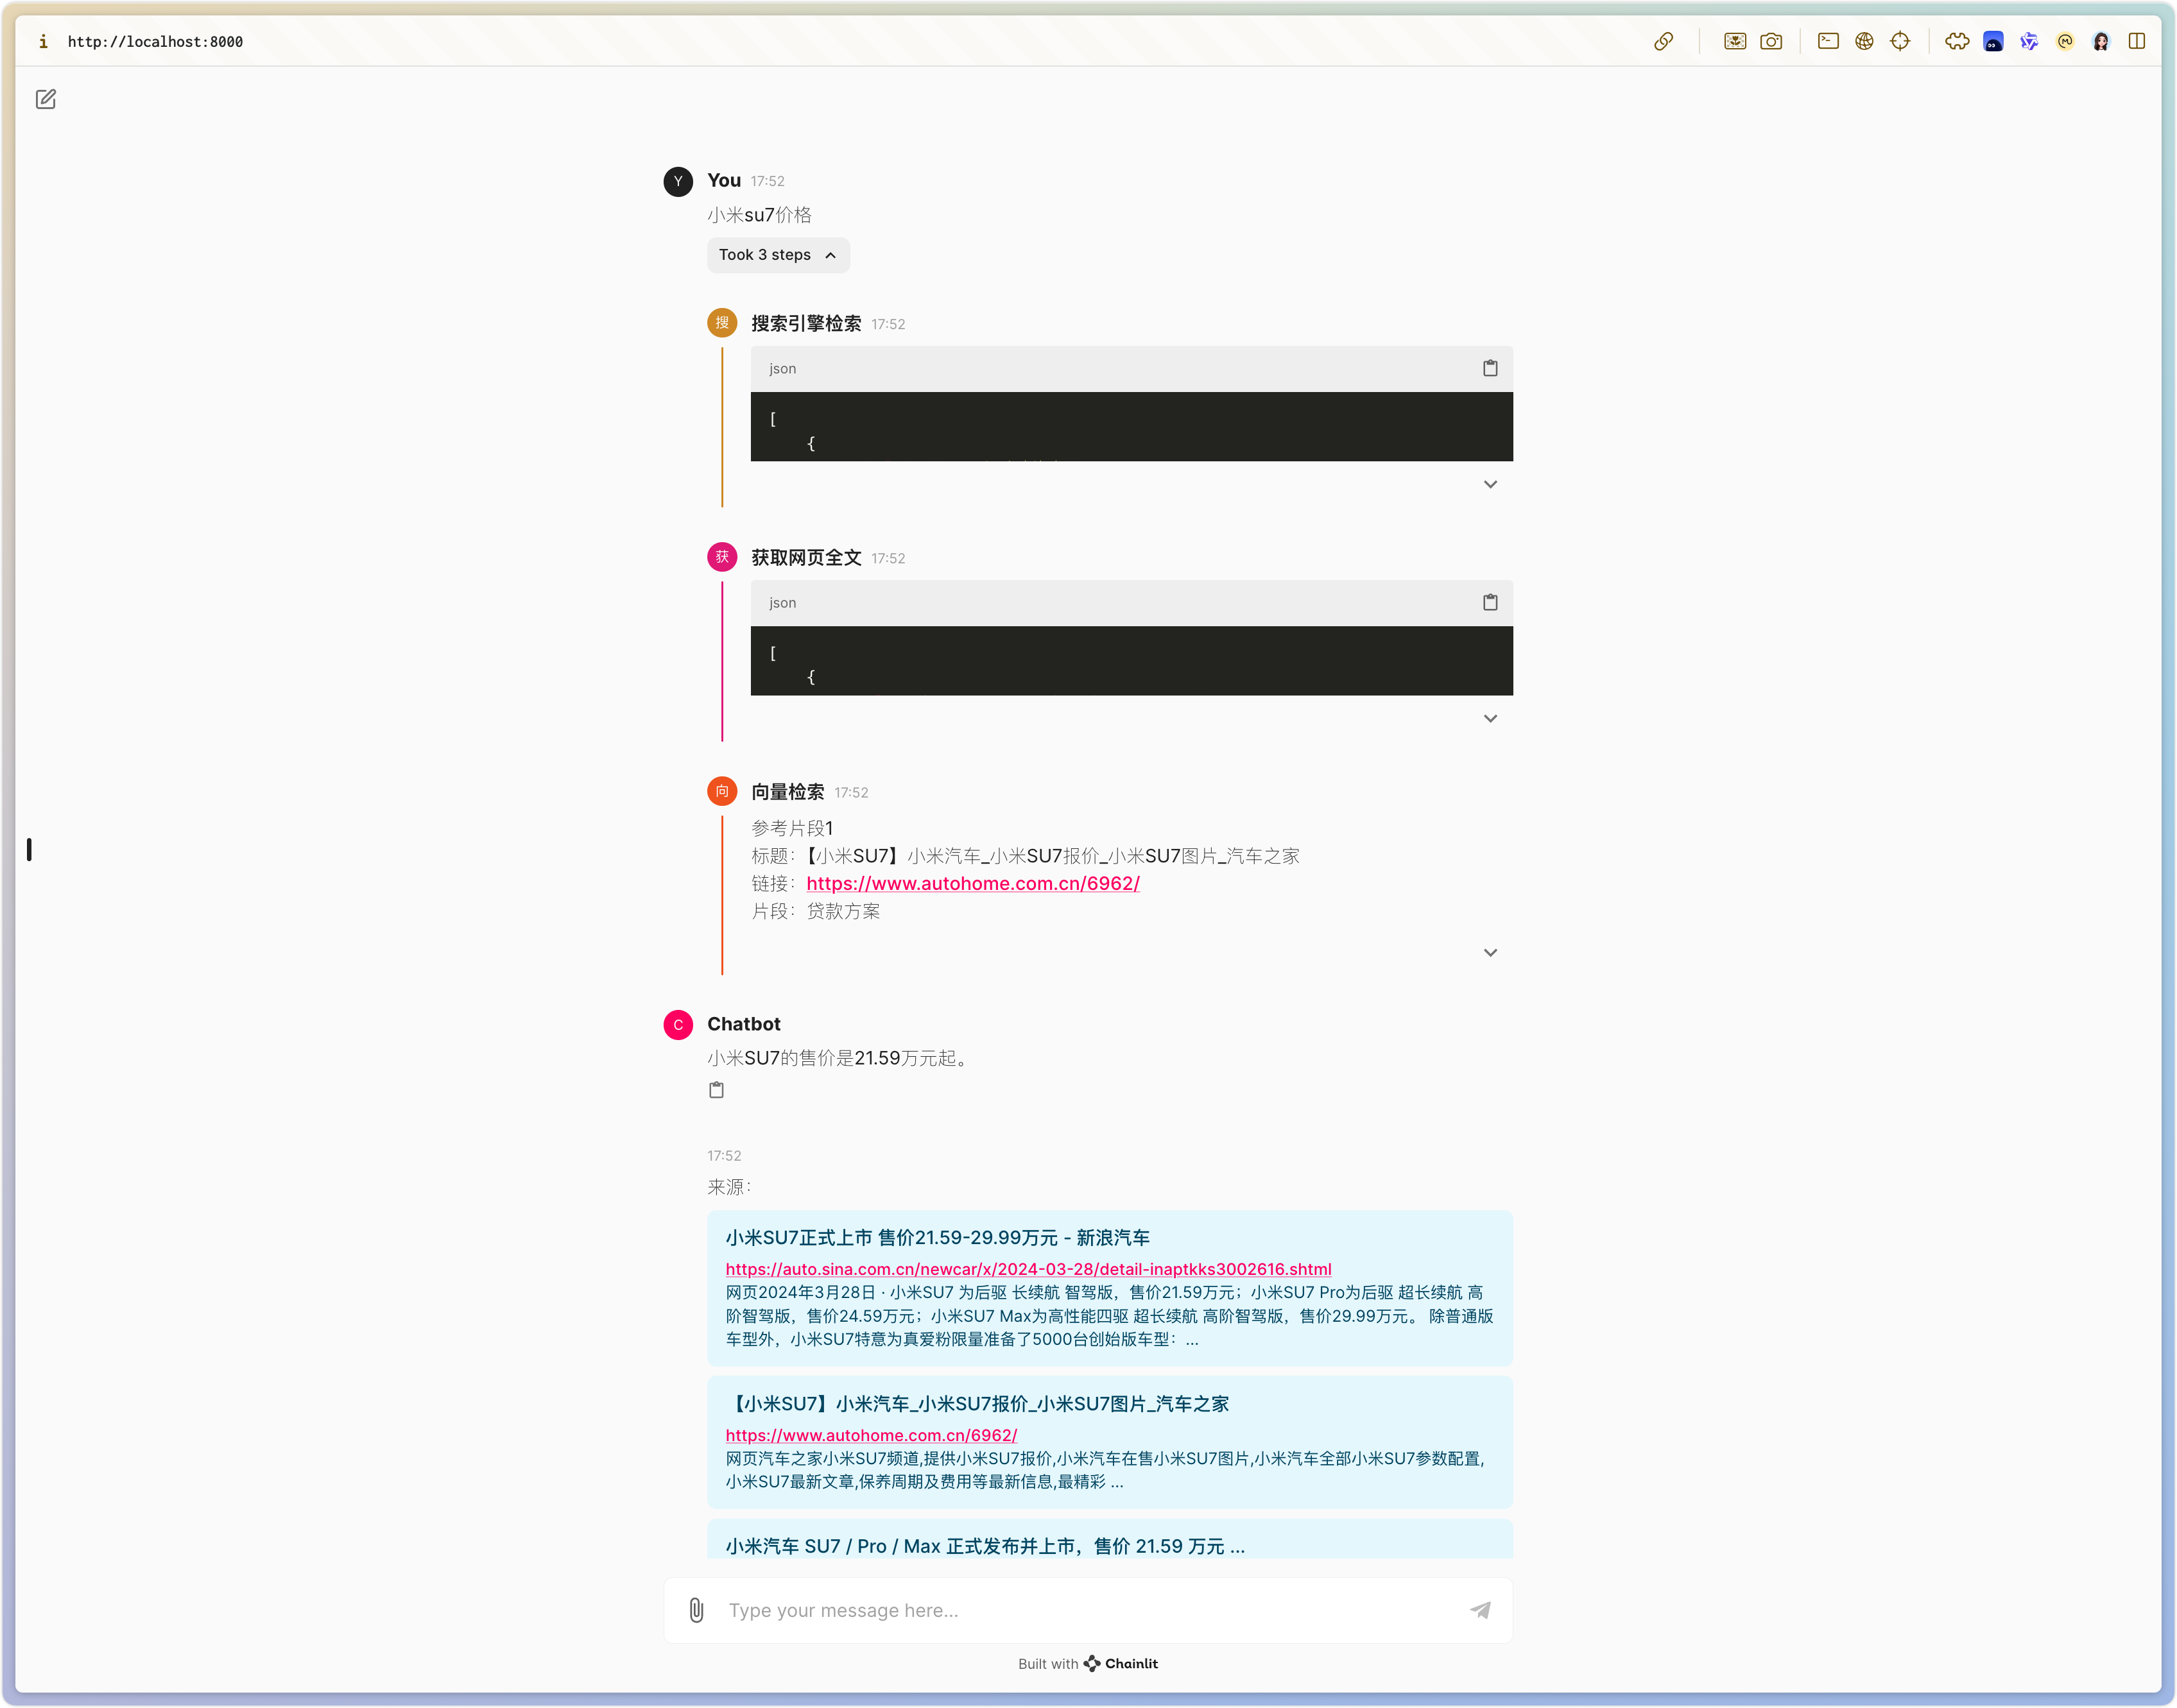The image size is (2177, 1708).
Task: Click the json label in second code block
Action: tap(783, 602)
